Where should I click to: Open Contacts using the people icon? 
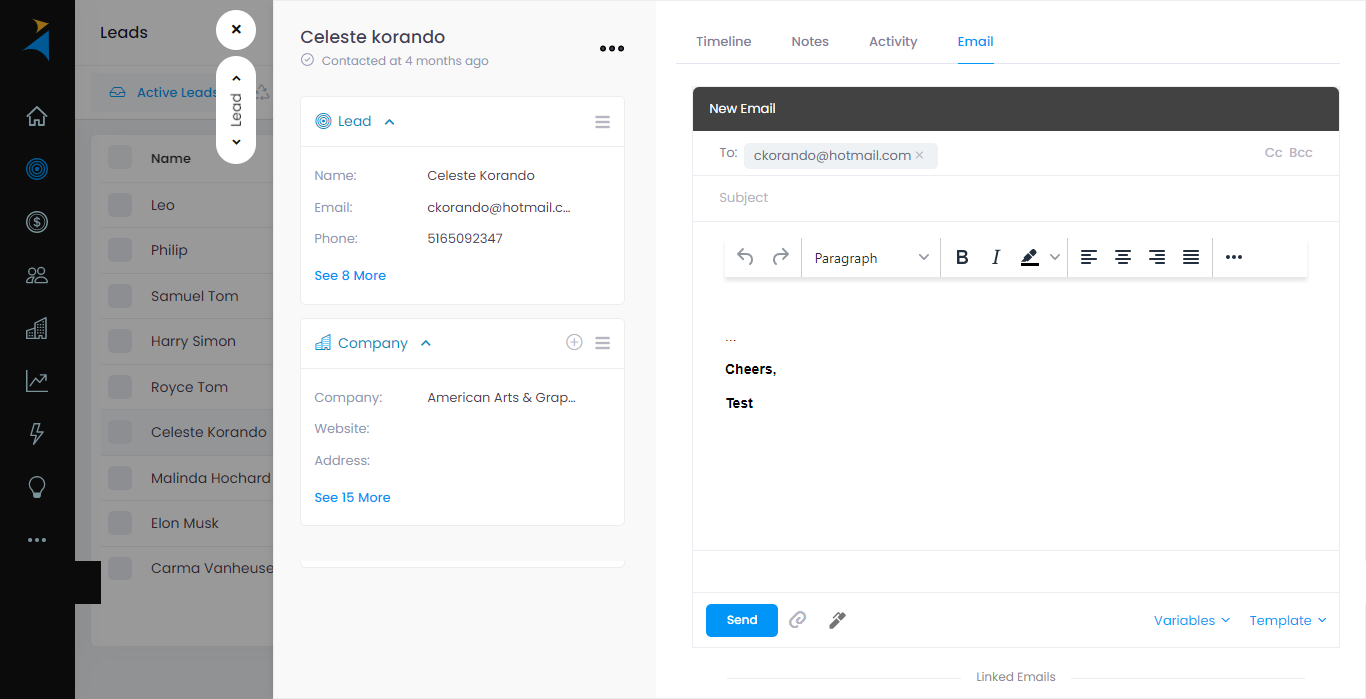[36, 275]
